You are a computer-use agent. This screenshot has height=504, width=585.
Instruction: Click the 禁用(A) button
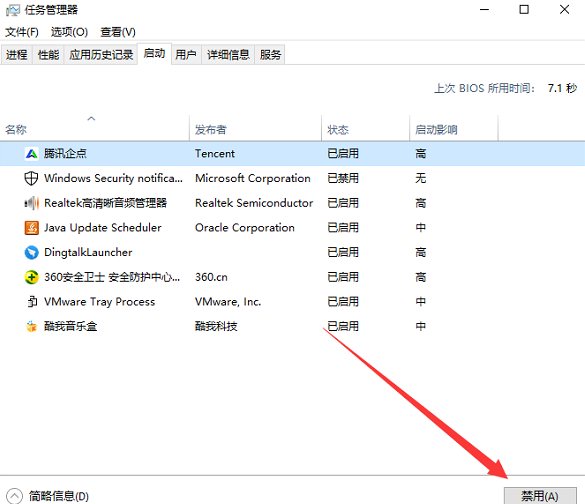click(x=540, y=496)
